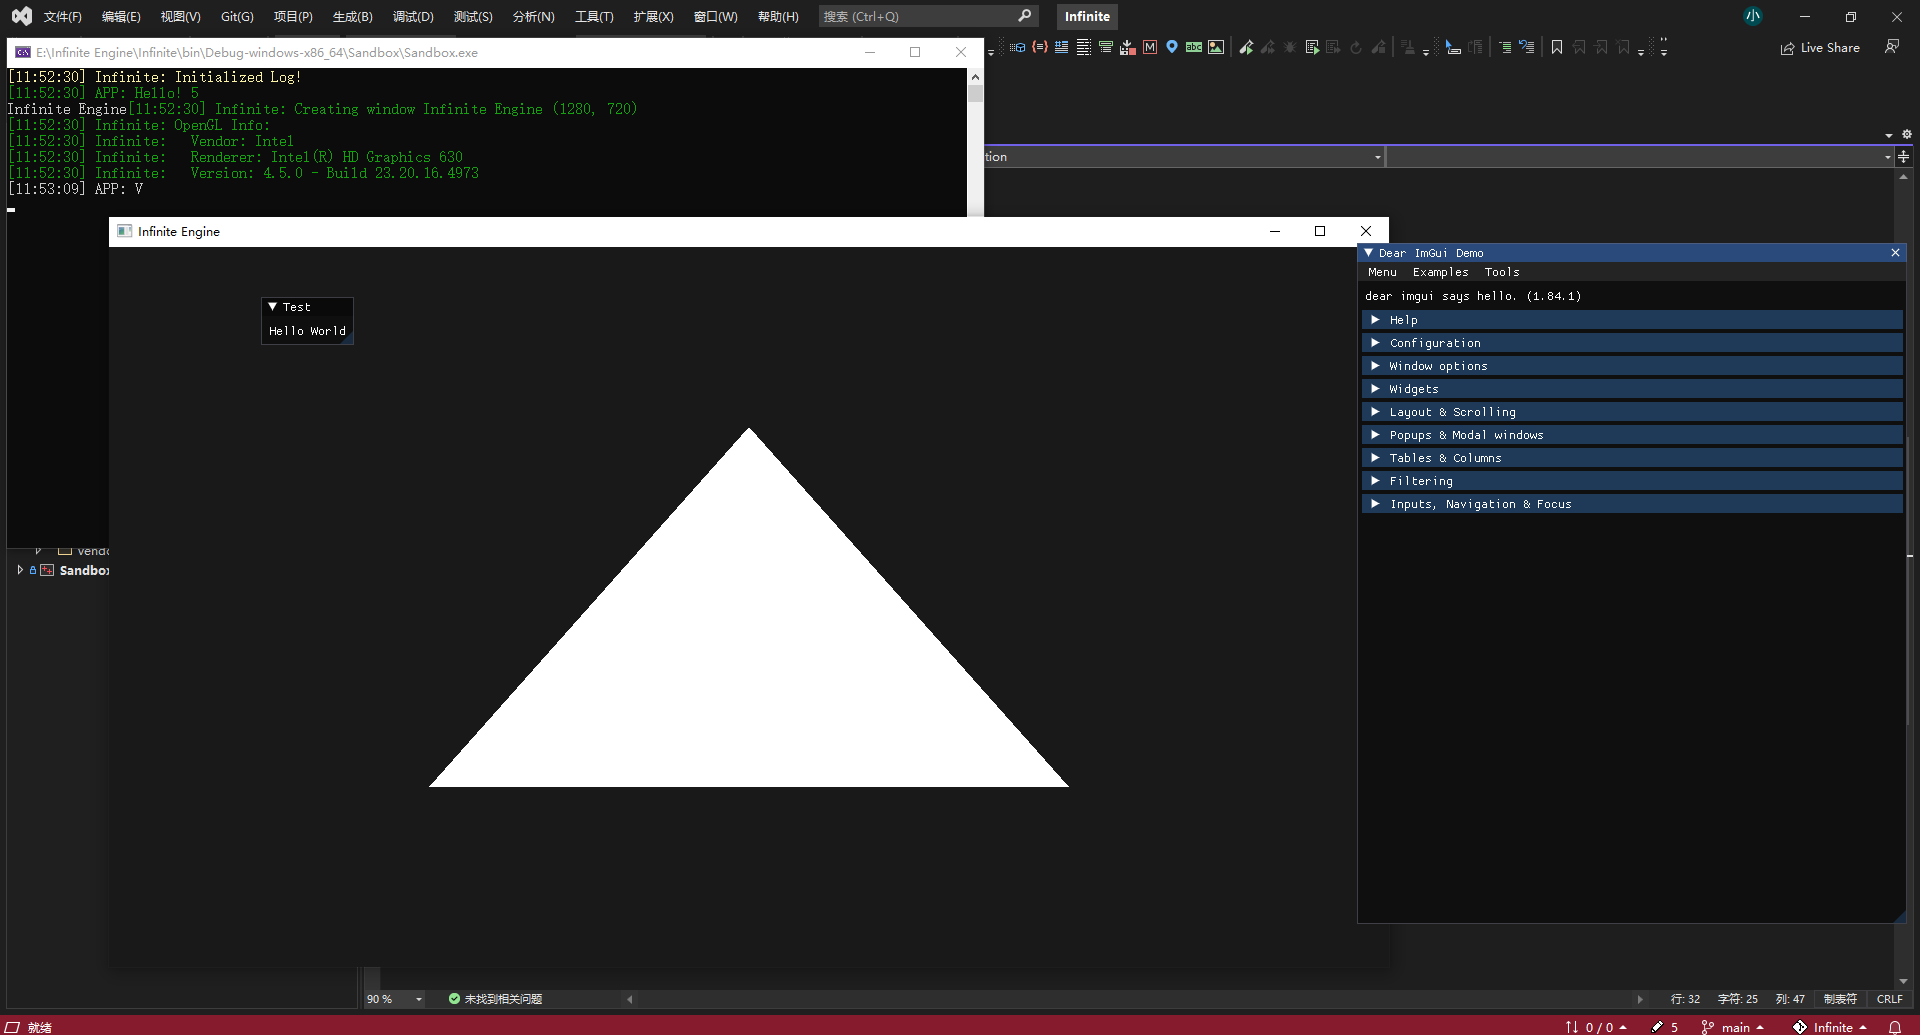
Task: Open the Menu item in ImGui Demo
Action: (1382, 272)
